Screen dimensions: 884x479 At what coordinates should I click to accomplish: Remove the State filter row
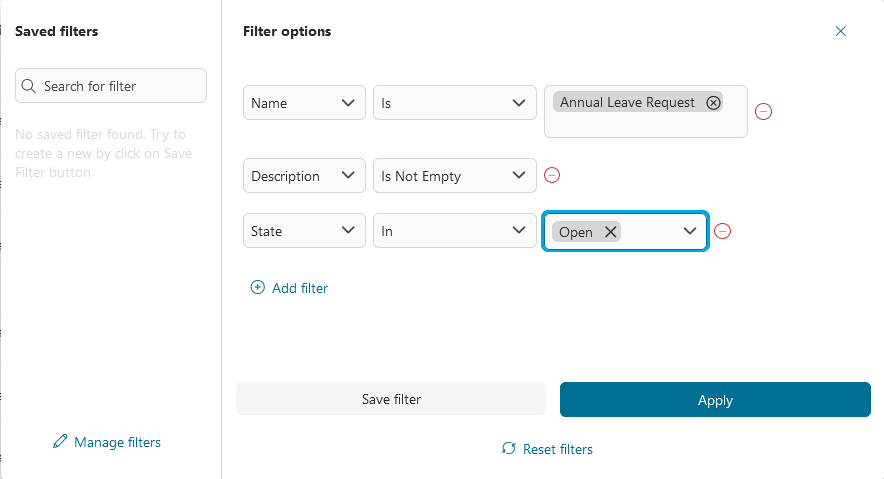723,231
